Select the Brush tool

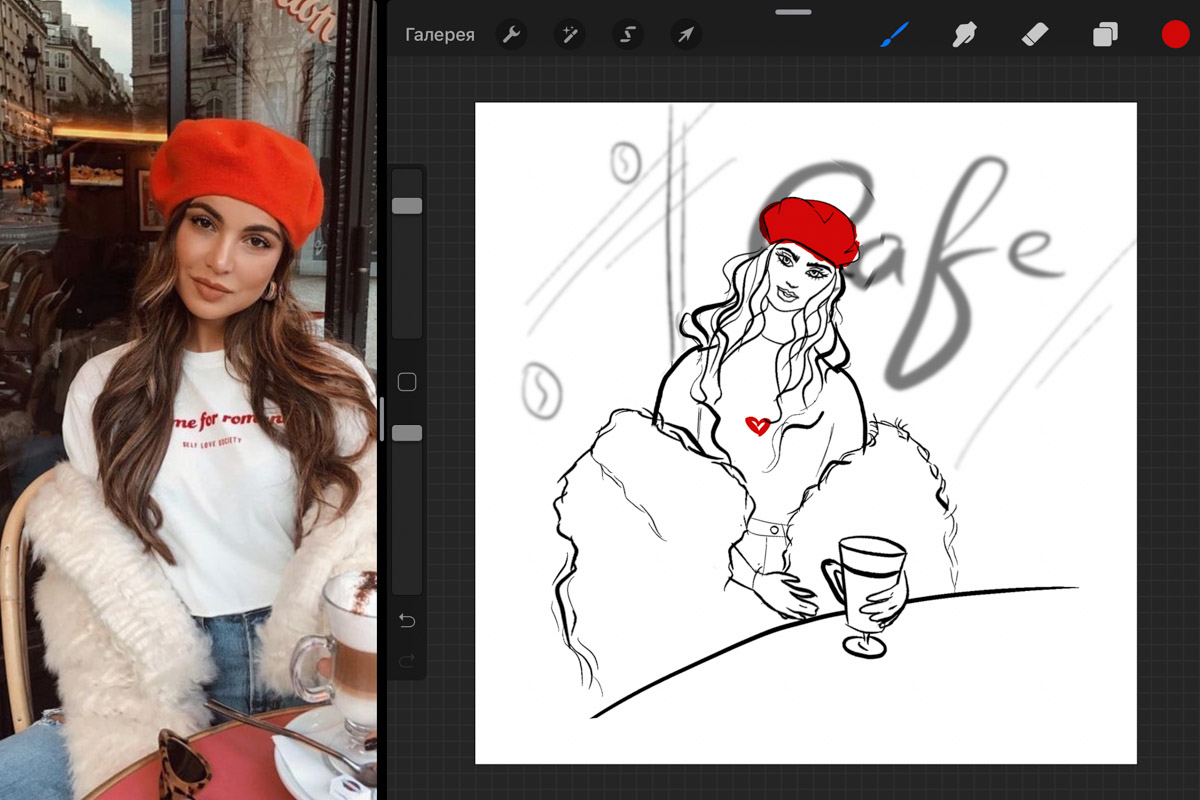point(895,35)
